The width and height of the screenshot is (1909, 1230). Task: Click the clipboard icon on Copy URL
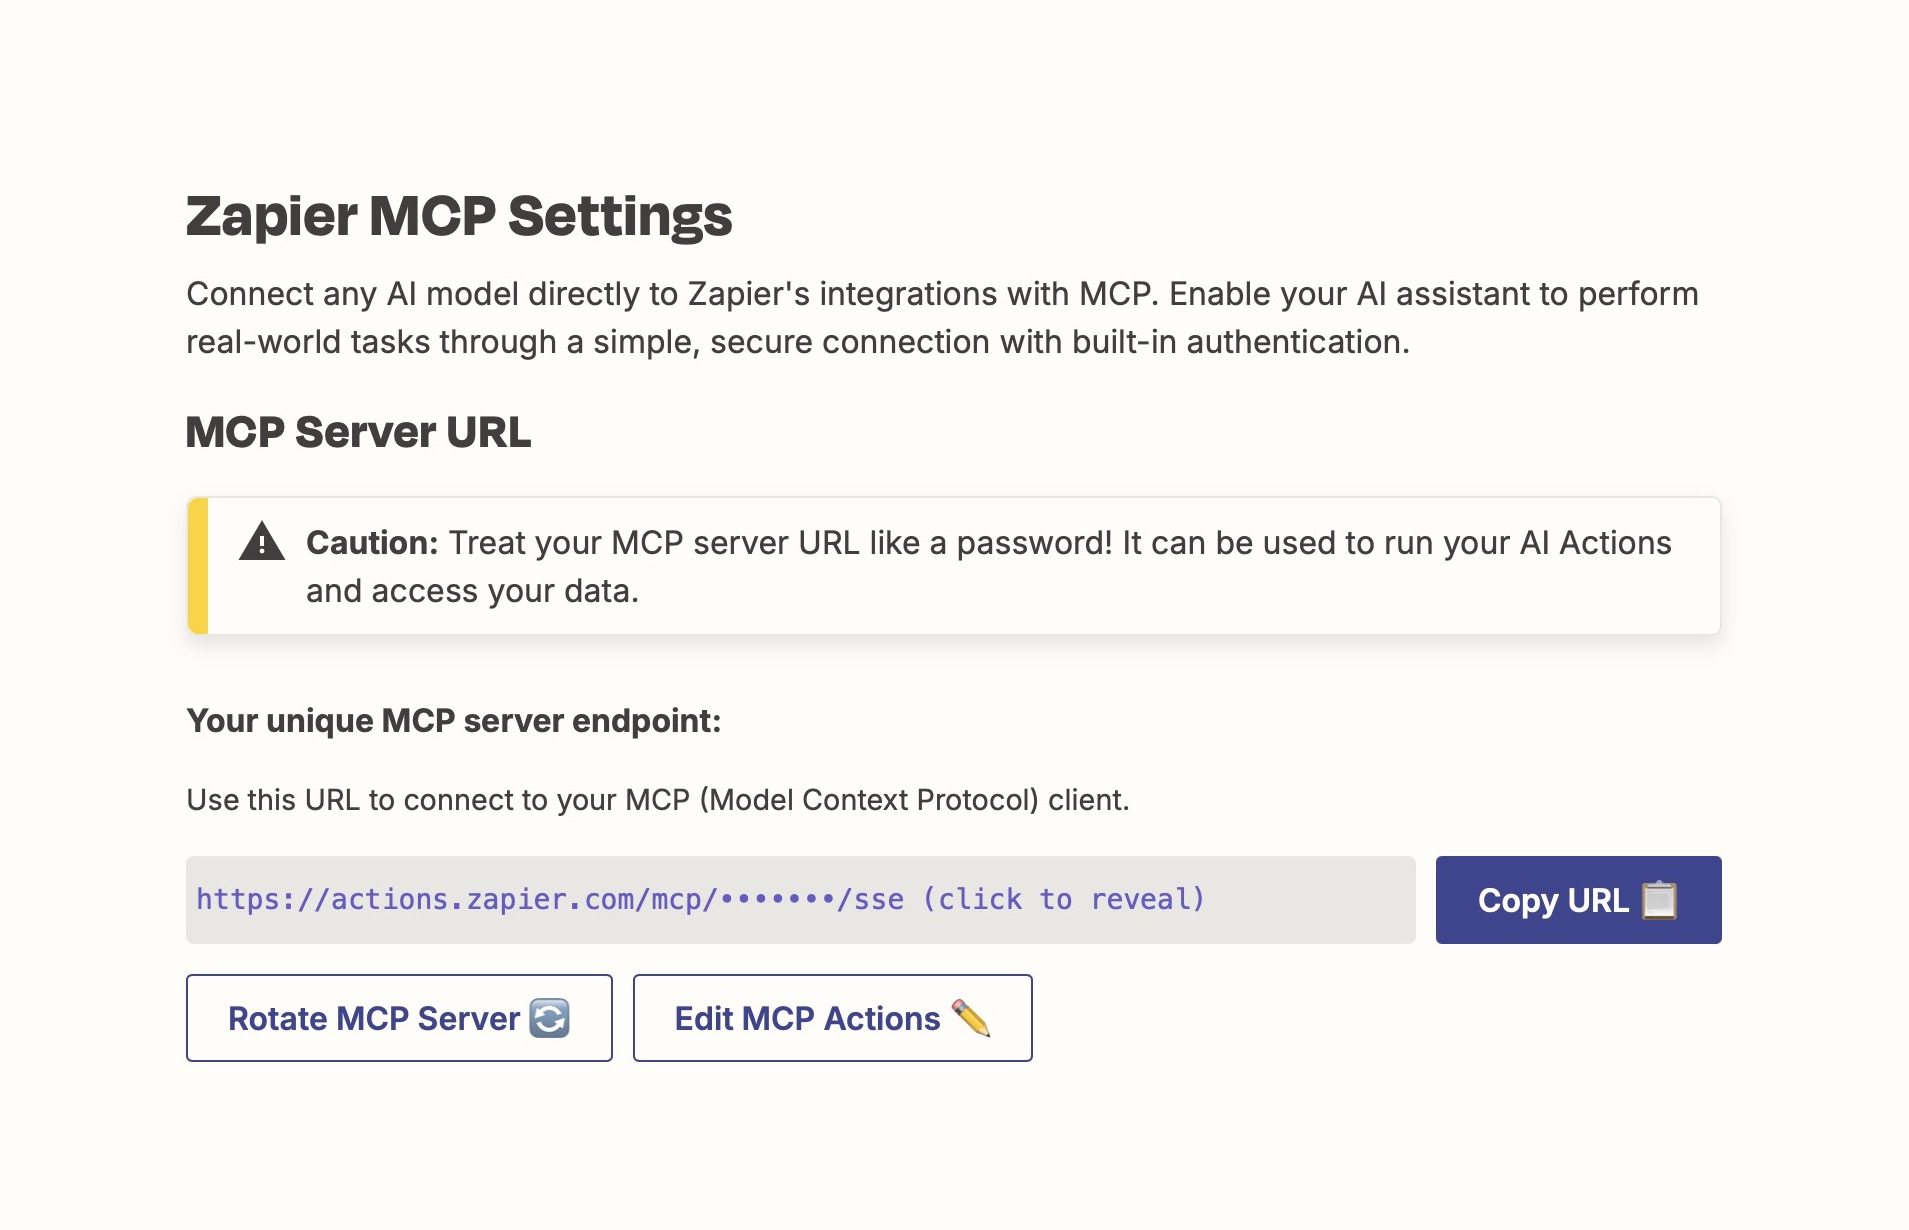click(x=1659, y=900)
